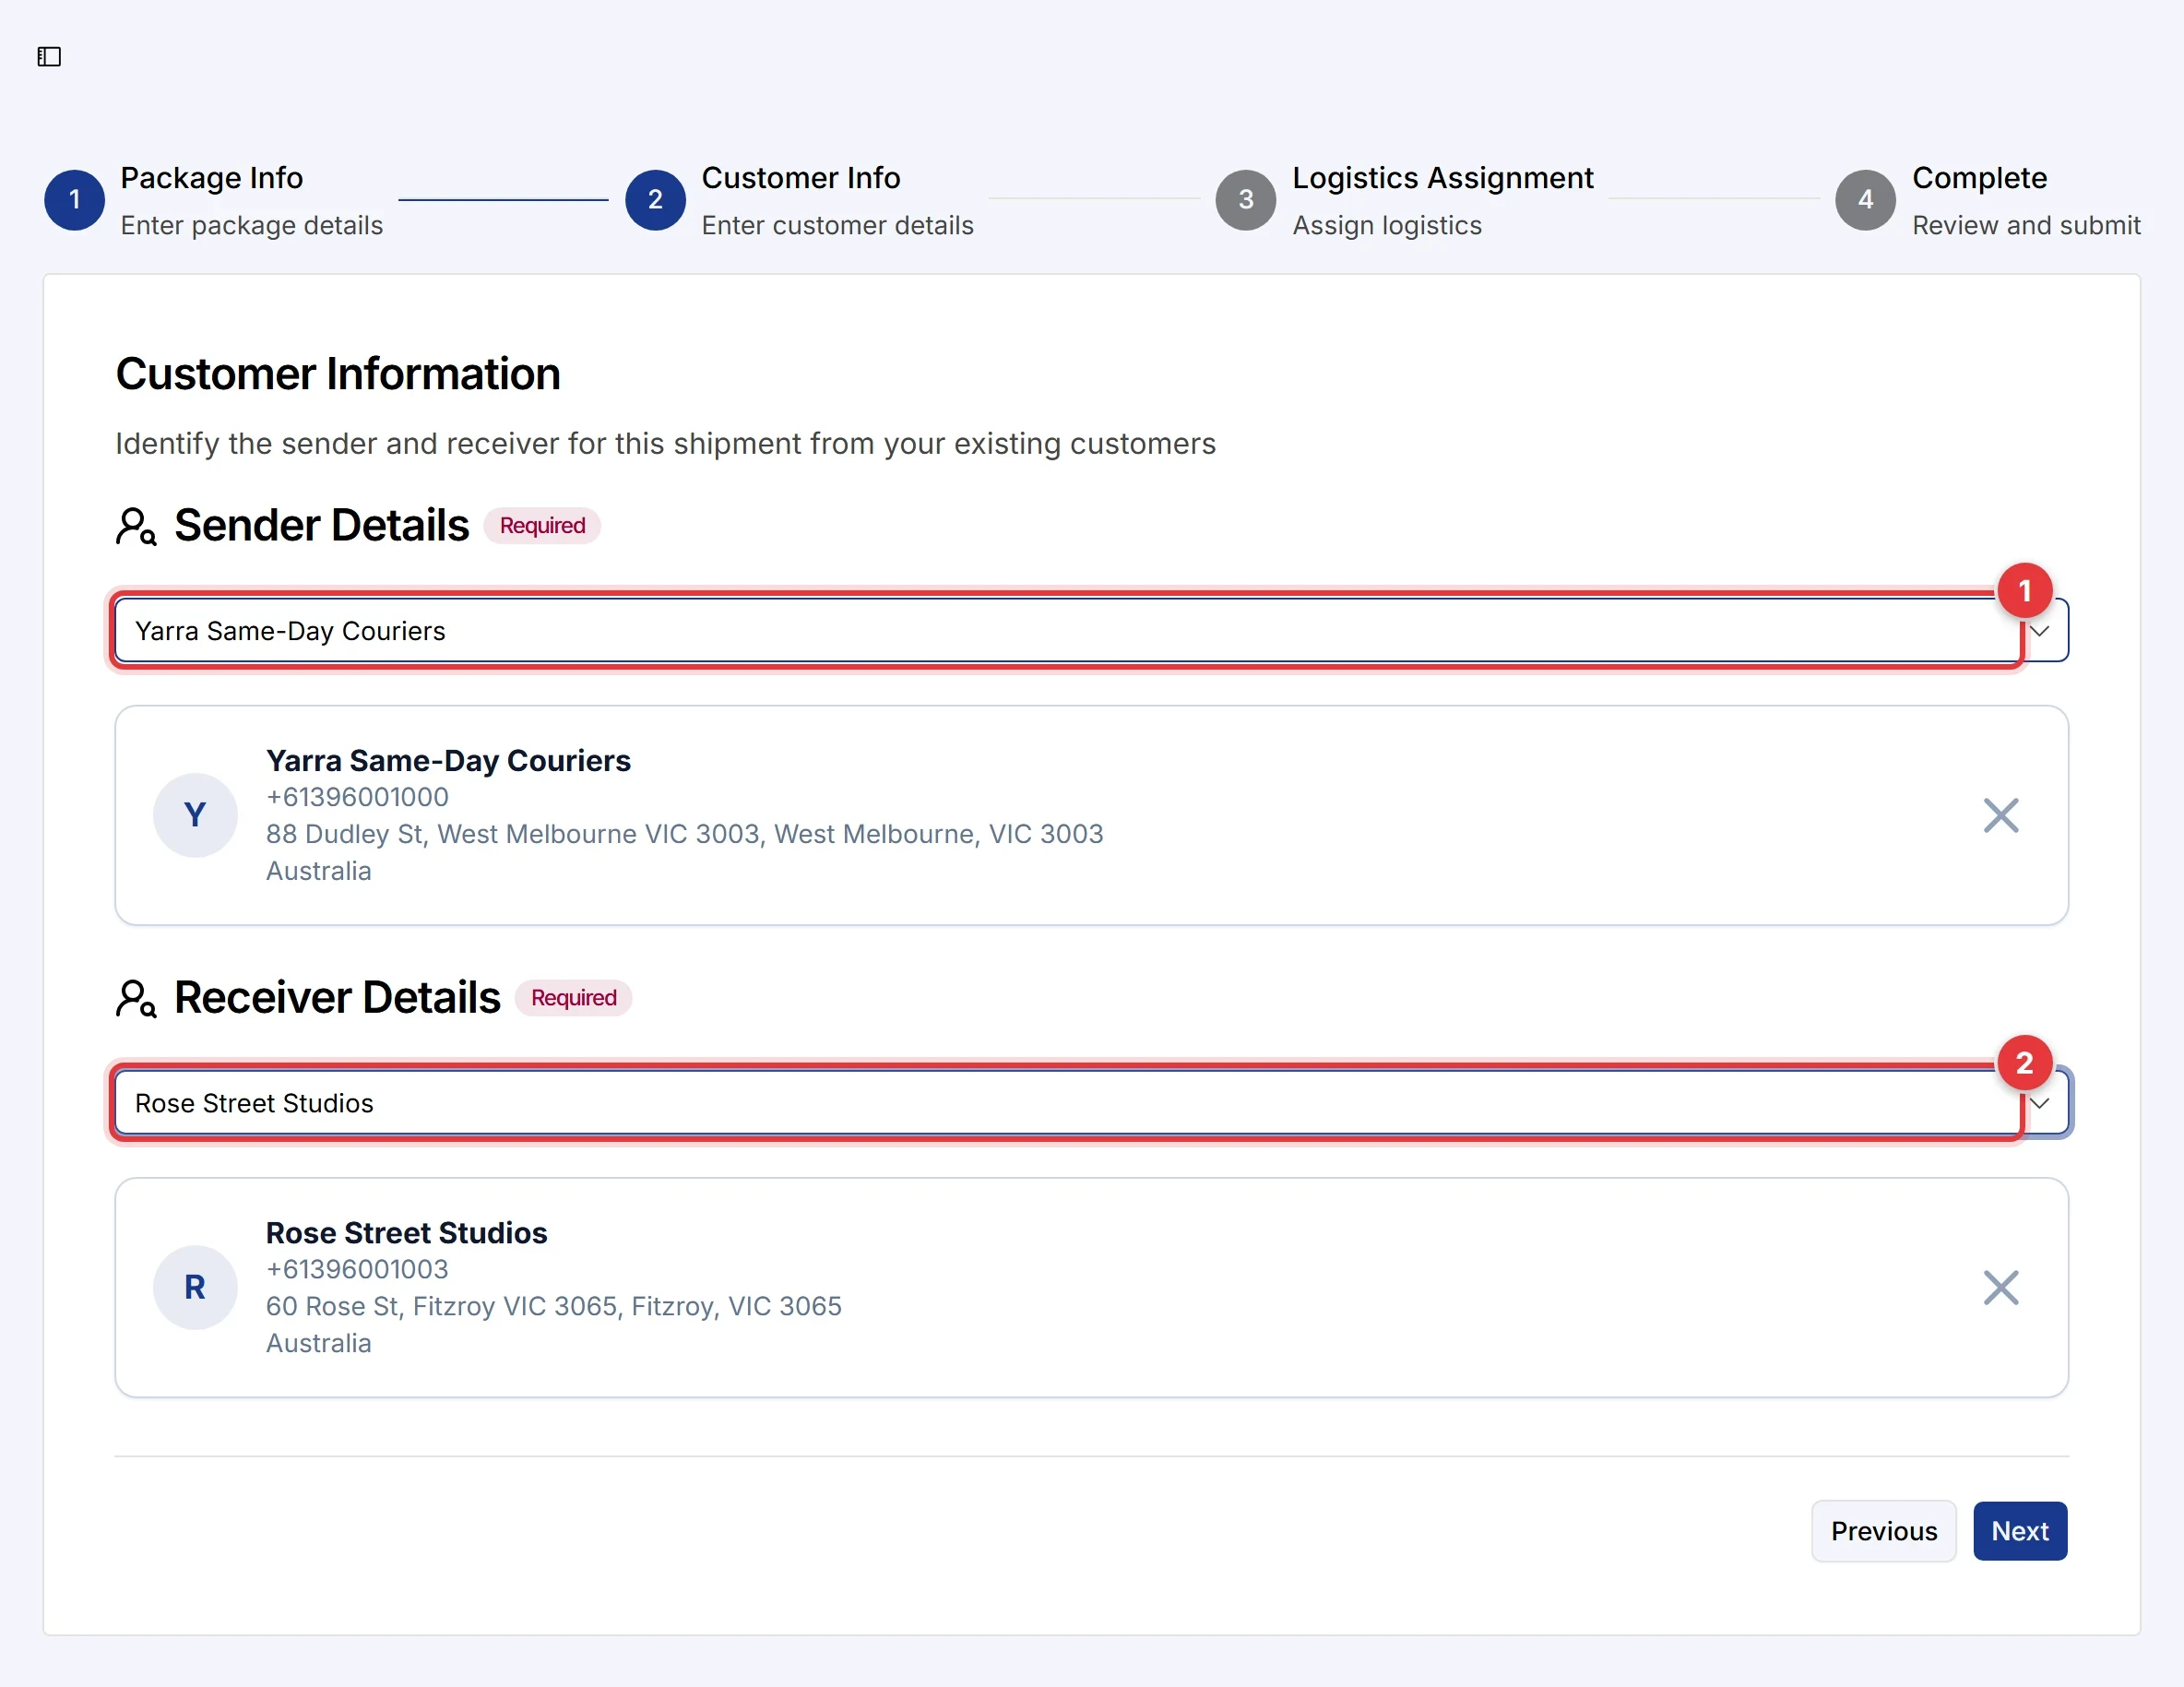Select receiver phone number +61396001003
This screenshot has height=1687, width=2184.
(357, 1269)
